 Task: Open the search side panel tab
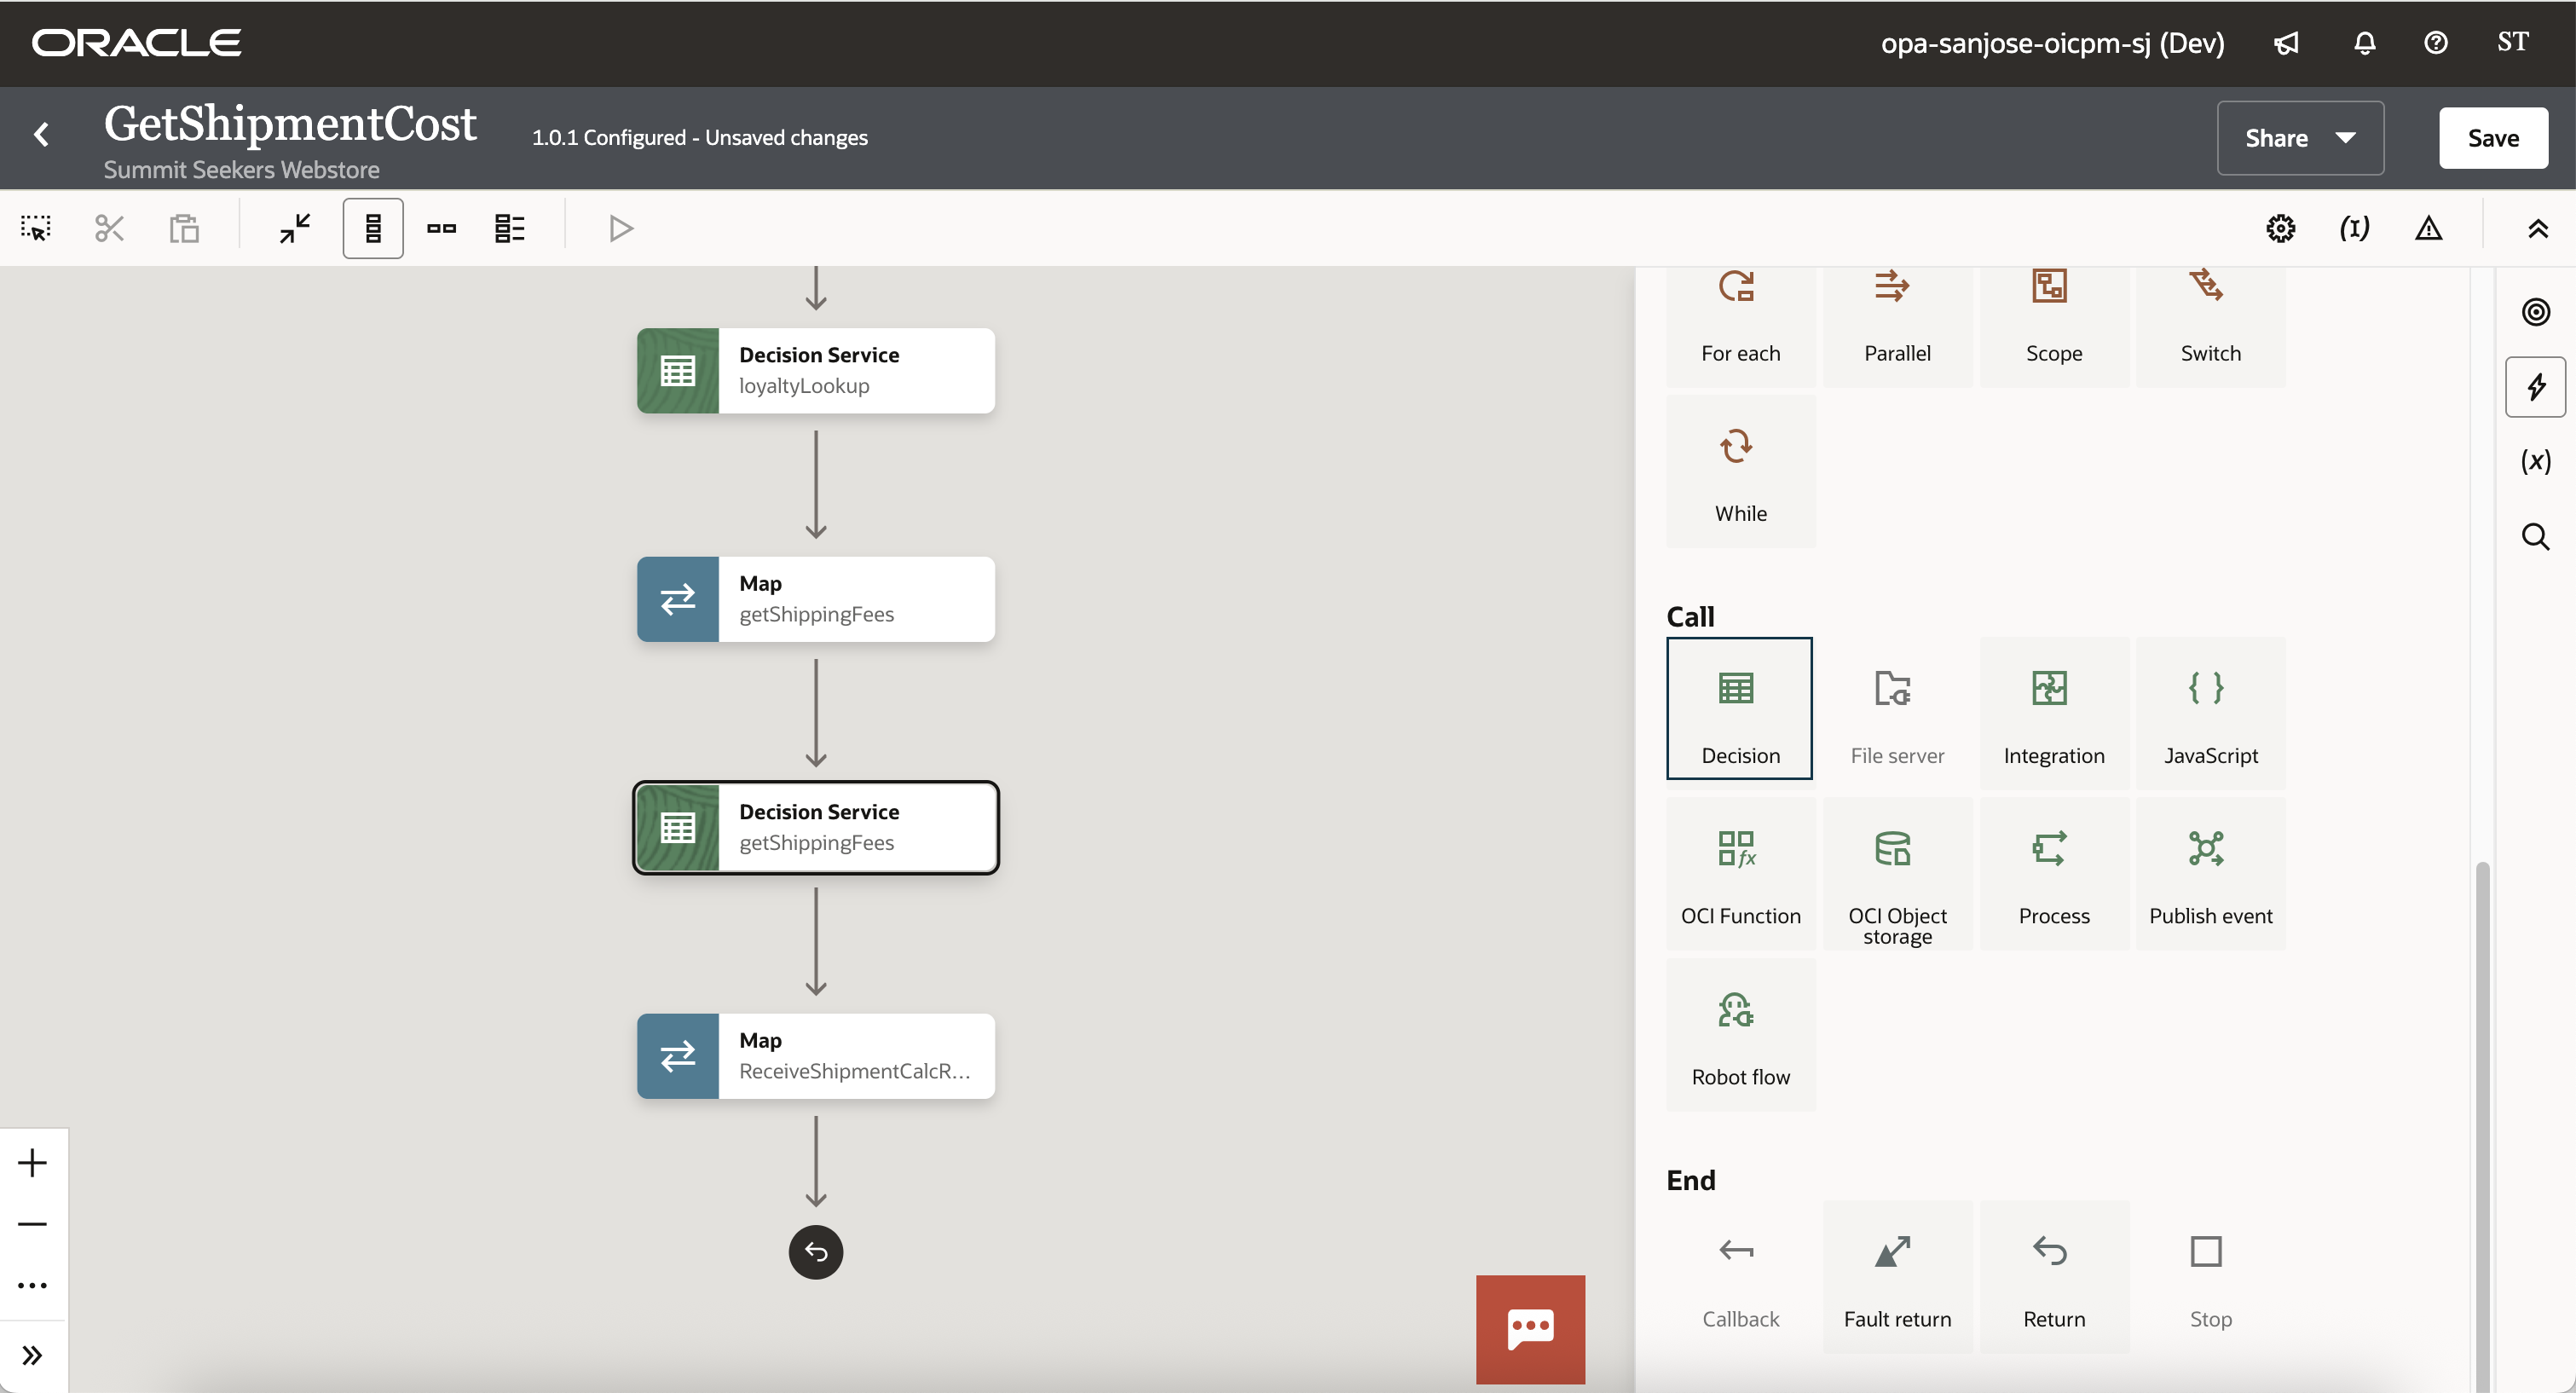(x=2535, y=537)
